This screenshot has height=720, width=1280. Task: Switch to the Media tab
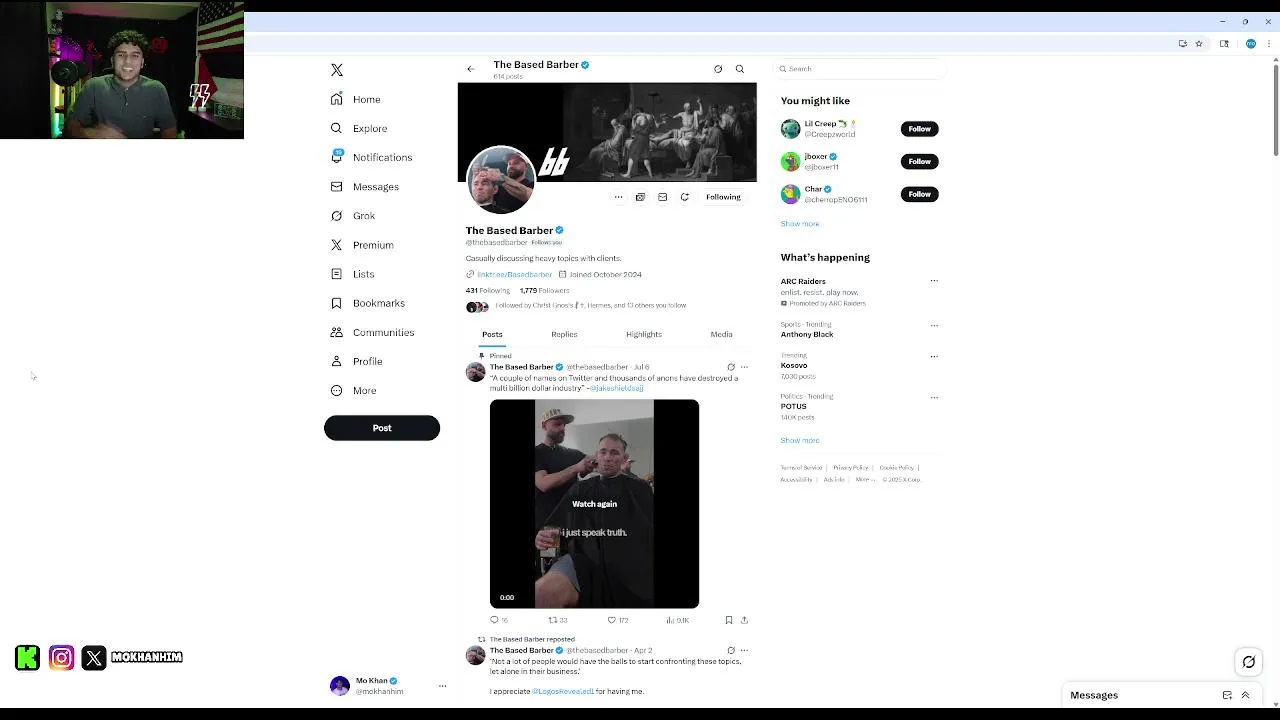click(x=721, y=334)
